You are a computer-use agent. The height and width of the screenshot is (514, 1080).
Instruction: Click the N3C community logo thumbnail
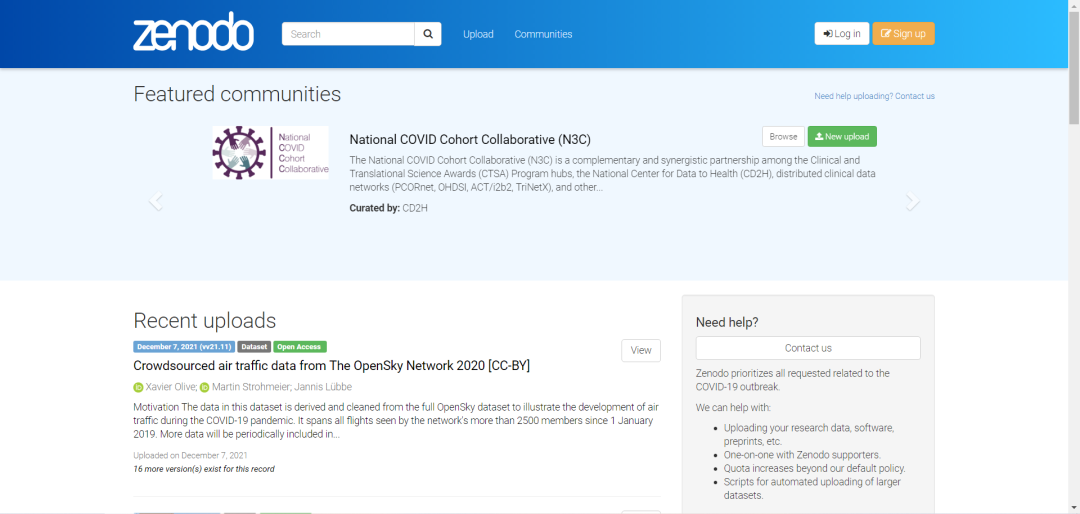pyautogui.click(x=271, y=153)
